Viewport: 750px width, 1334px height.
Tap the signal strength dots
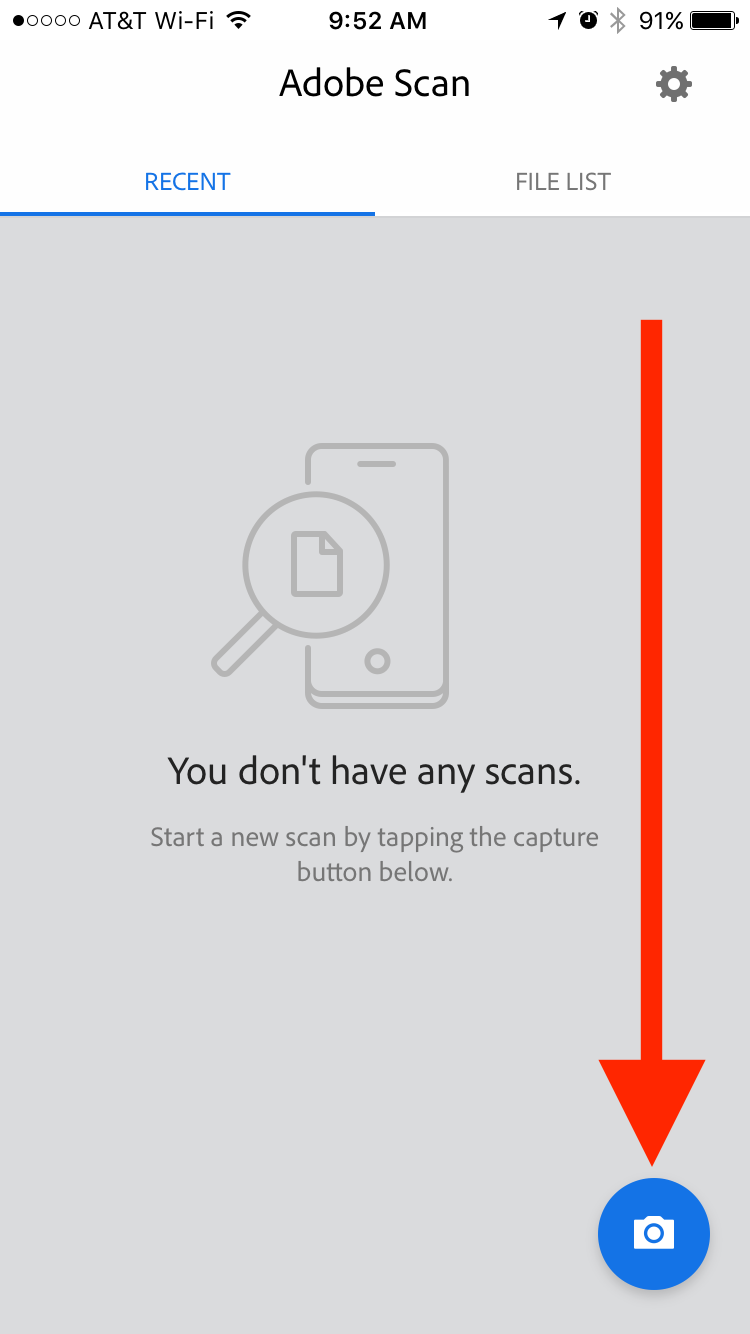click(46, 20)
